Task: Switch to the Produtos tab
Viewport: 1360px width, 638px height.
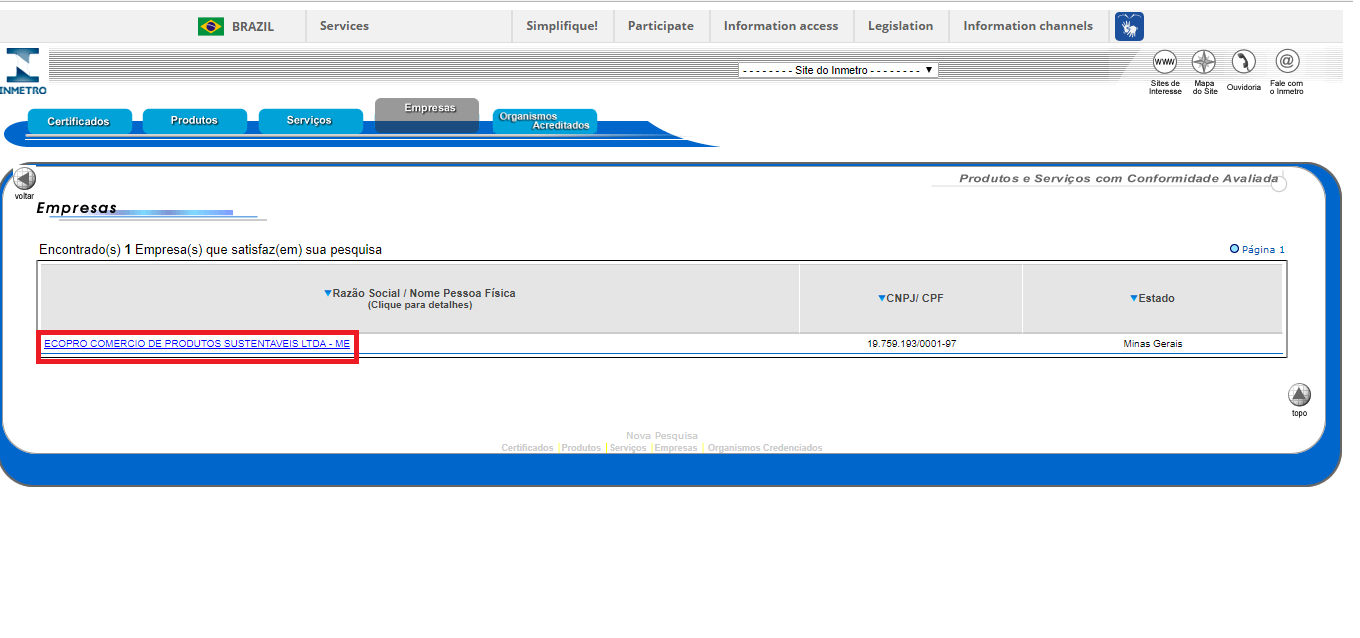Action: pyautogui.click(x=194, y=121)
